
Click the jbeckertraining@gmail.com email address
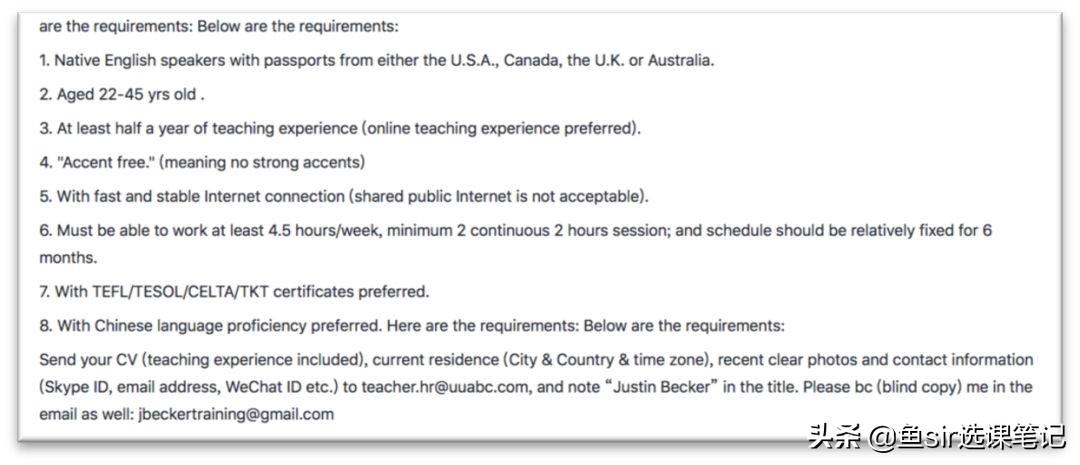coord(236,413)
